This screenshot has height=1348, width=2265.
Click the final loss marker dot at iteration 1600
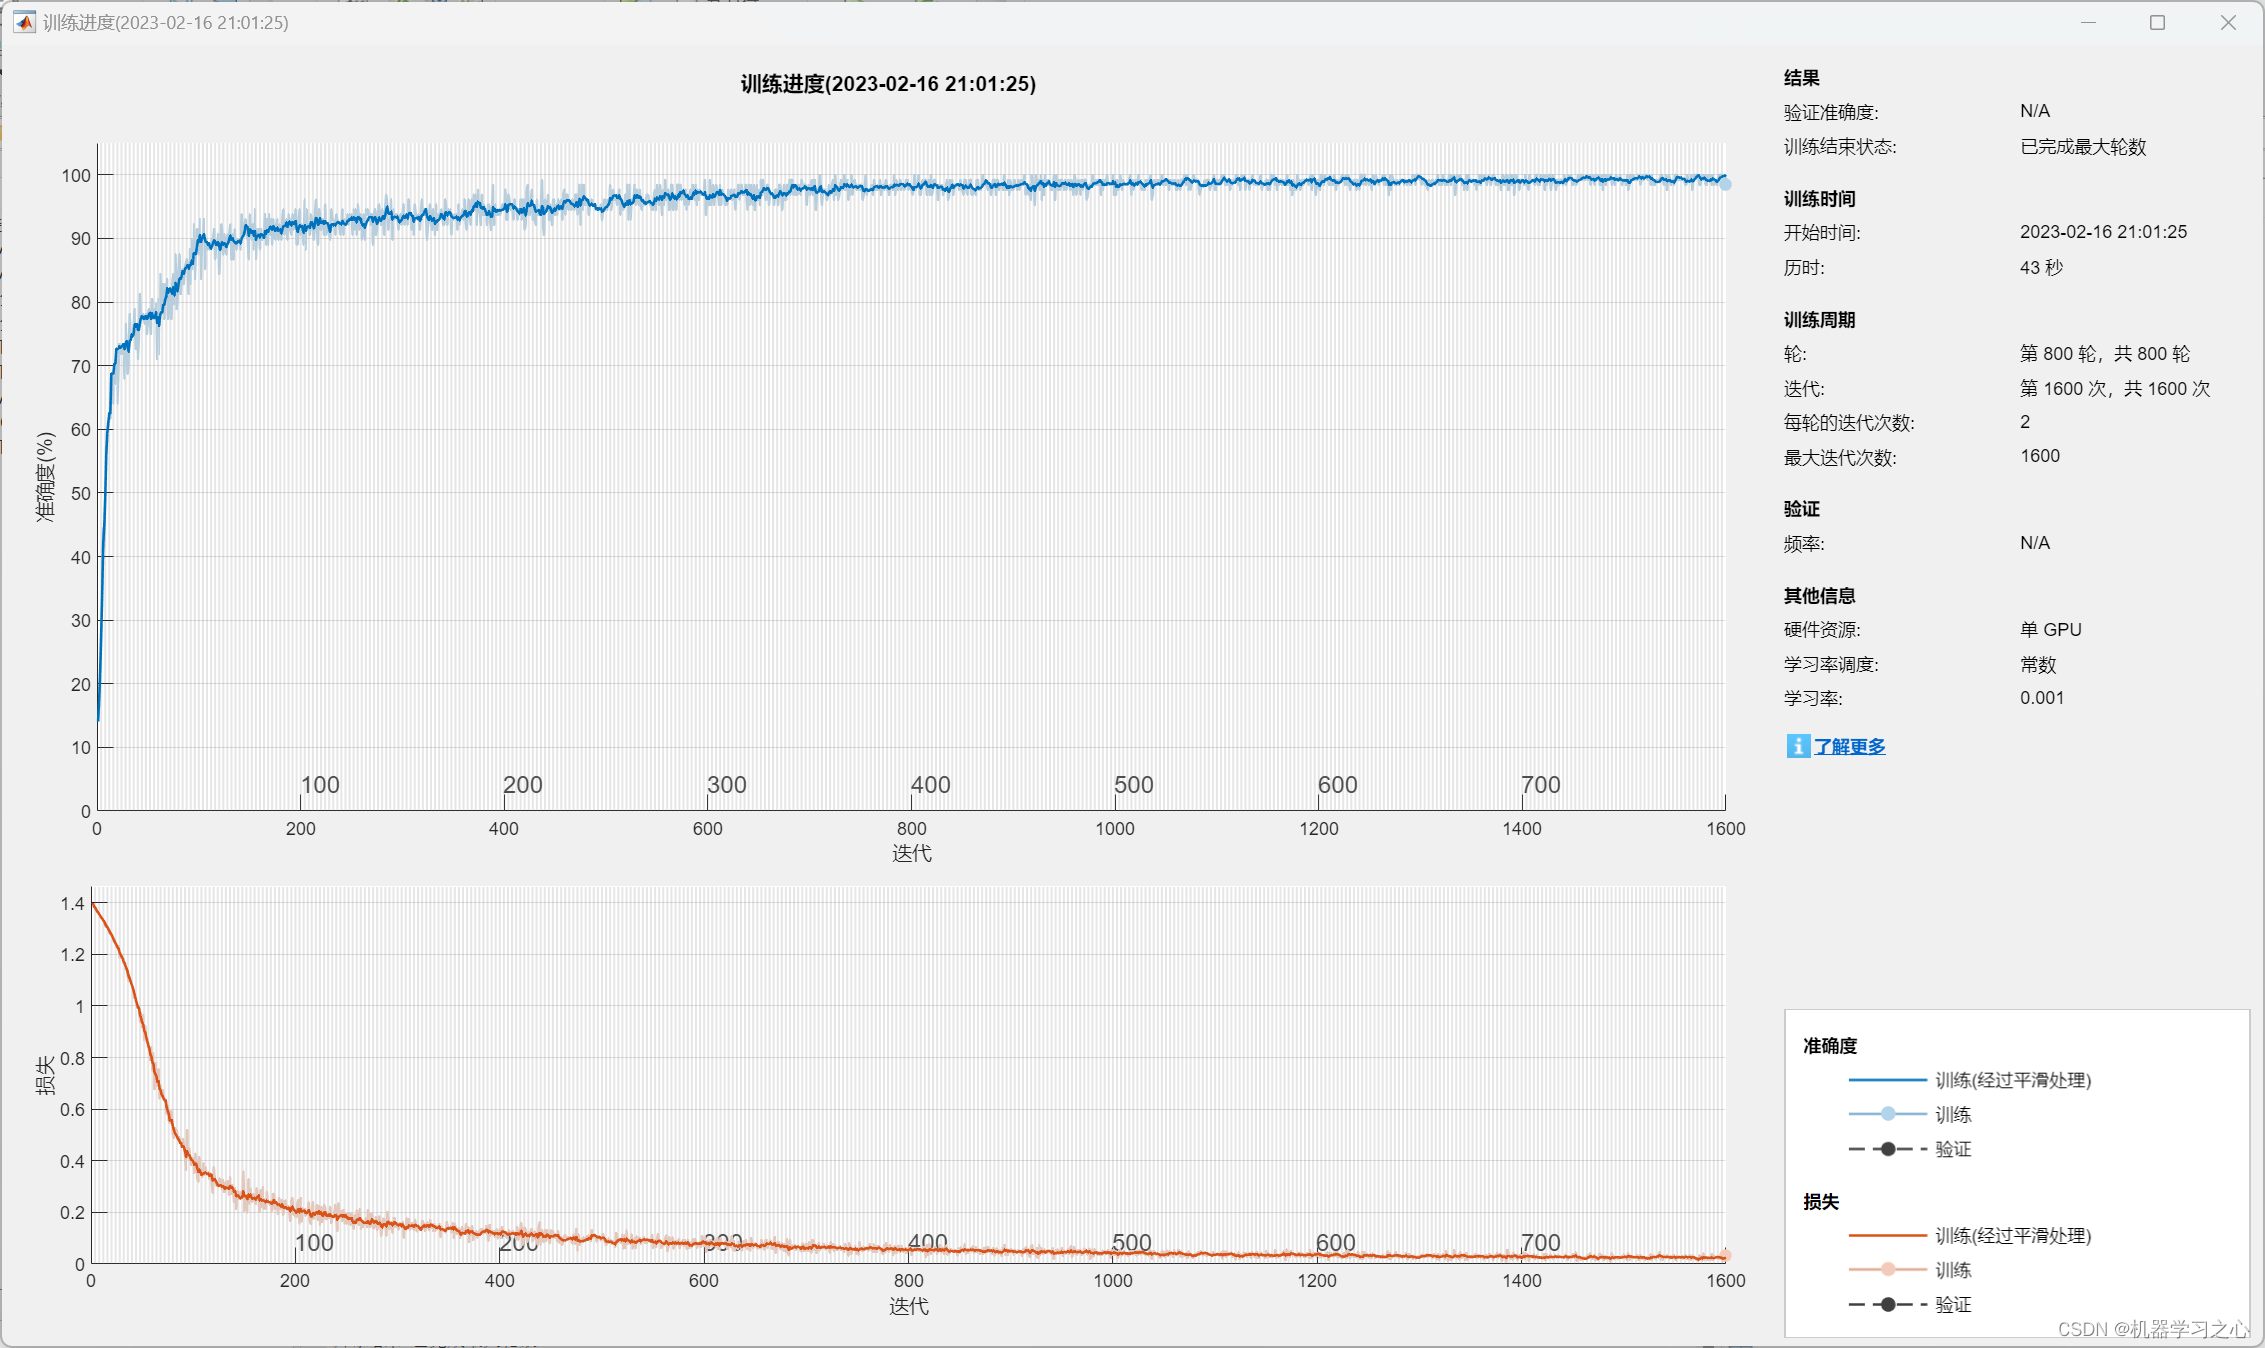point(1725,1255)
